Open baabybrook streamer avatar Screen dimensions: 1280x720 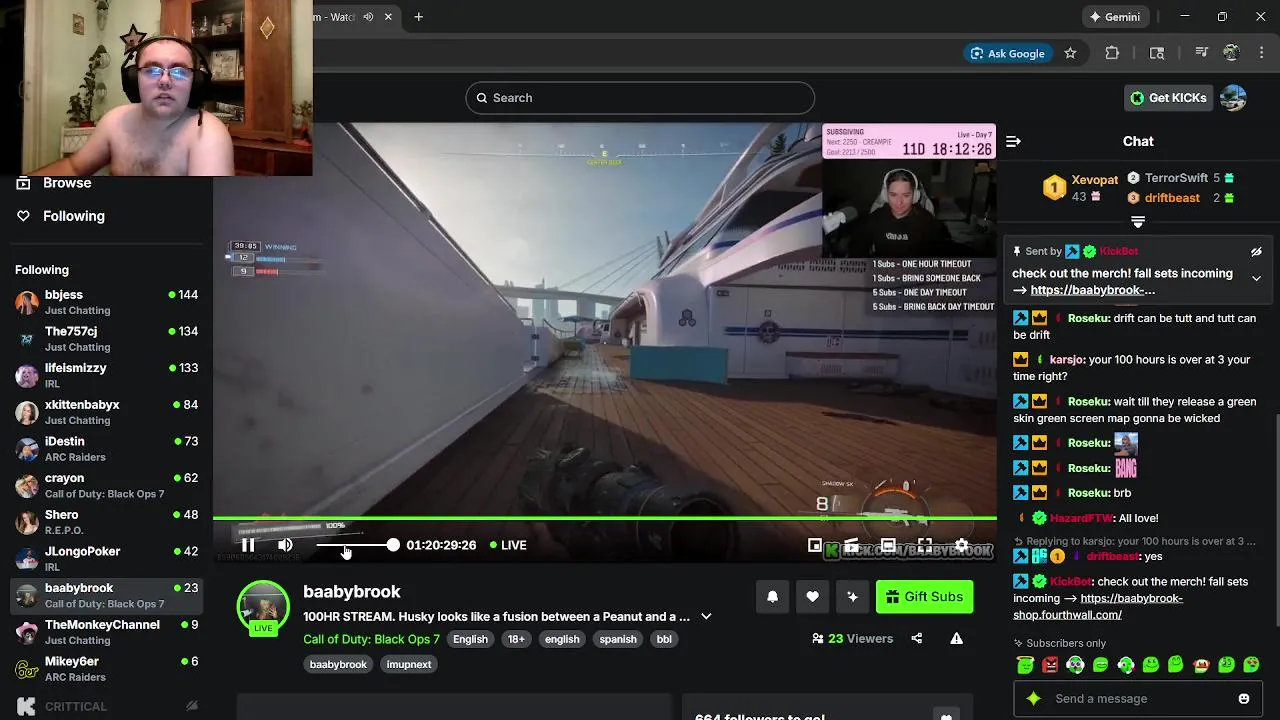click(x=263, y=607)
